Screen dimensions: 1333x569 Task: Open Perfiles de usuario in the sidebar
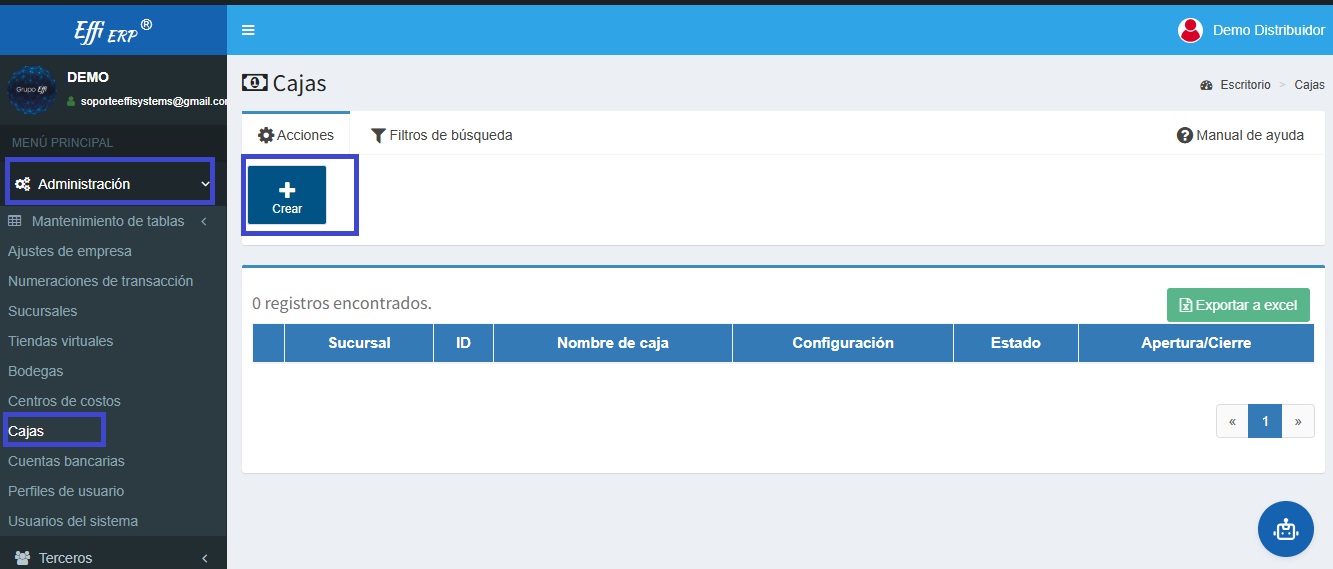(66, 491)
